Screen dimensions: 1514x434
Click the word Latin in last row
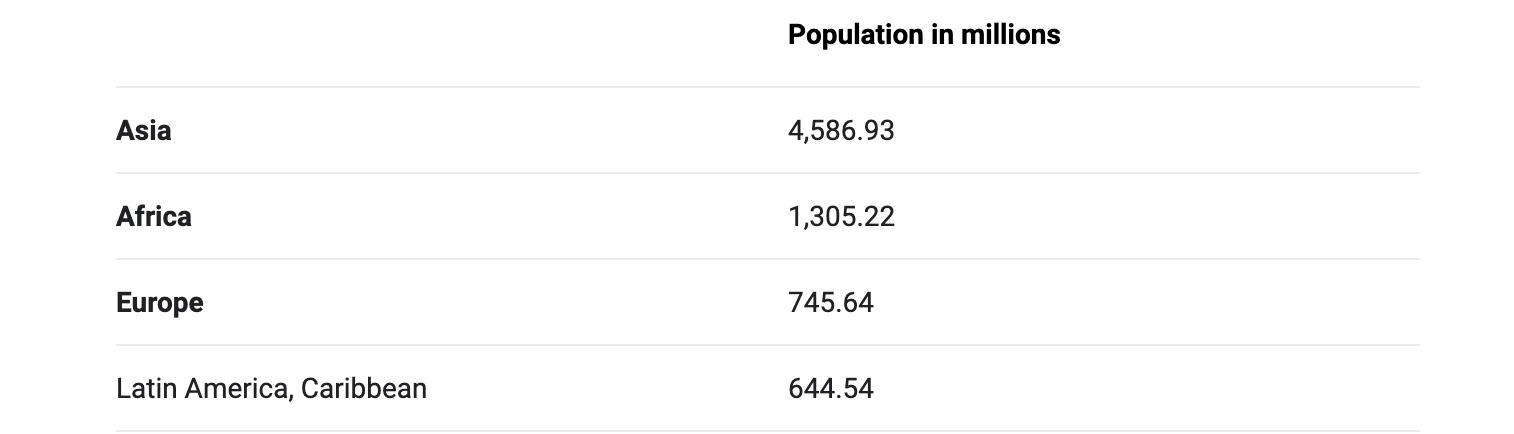tap(145, 389)
